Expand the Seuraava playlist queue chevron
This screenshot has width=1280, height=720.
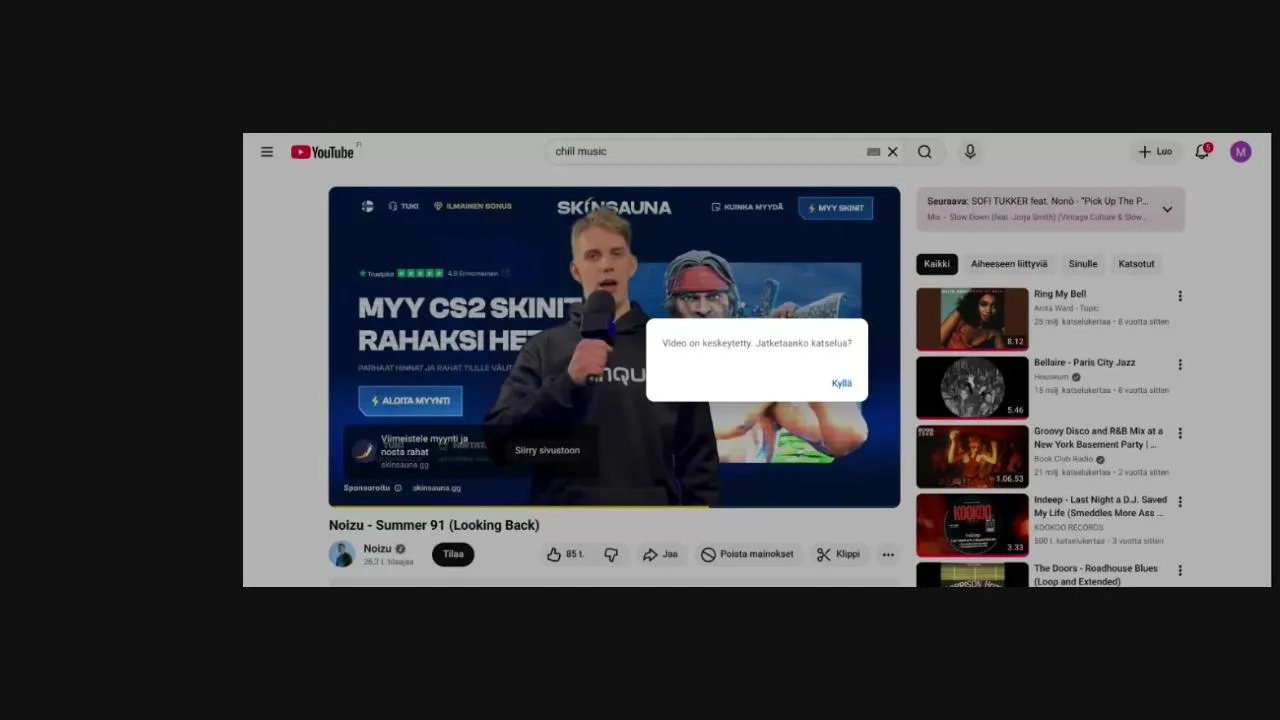tap(1167, 209)
